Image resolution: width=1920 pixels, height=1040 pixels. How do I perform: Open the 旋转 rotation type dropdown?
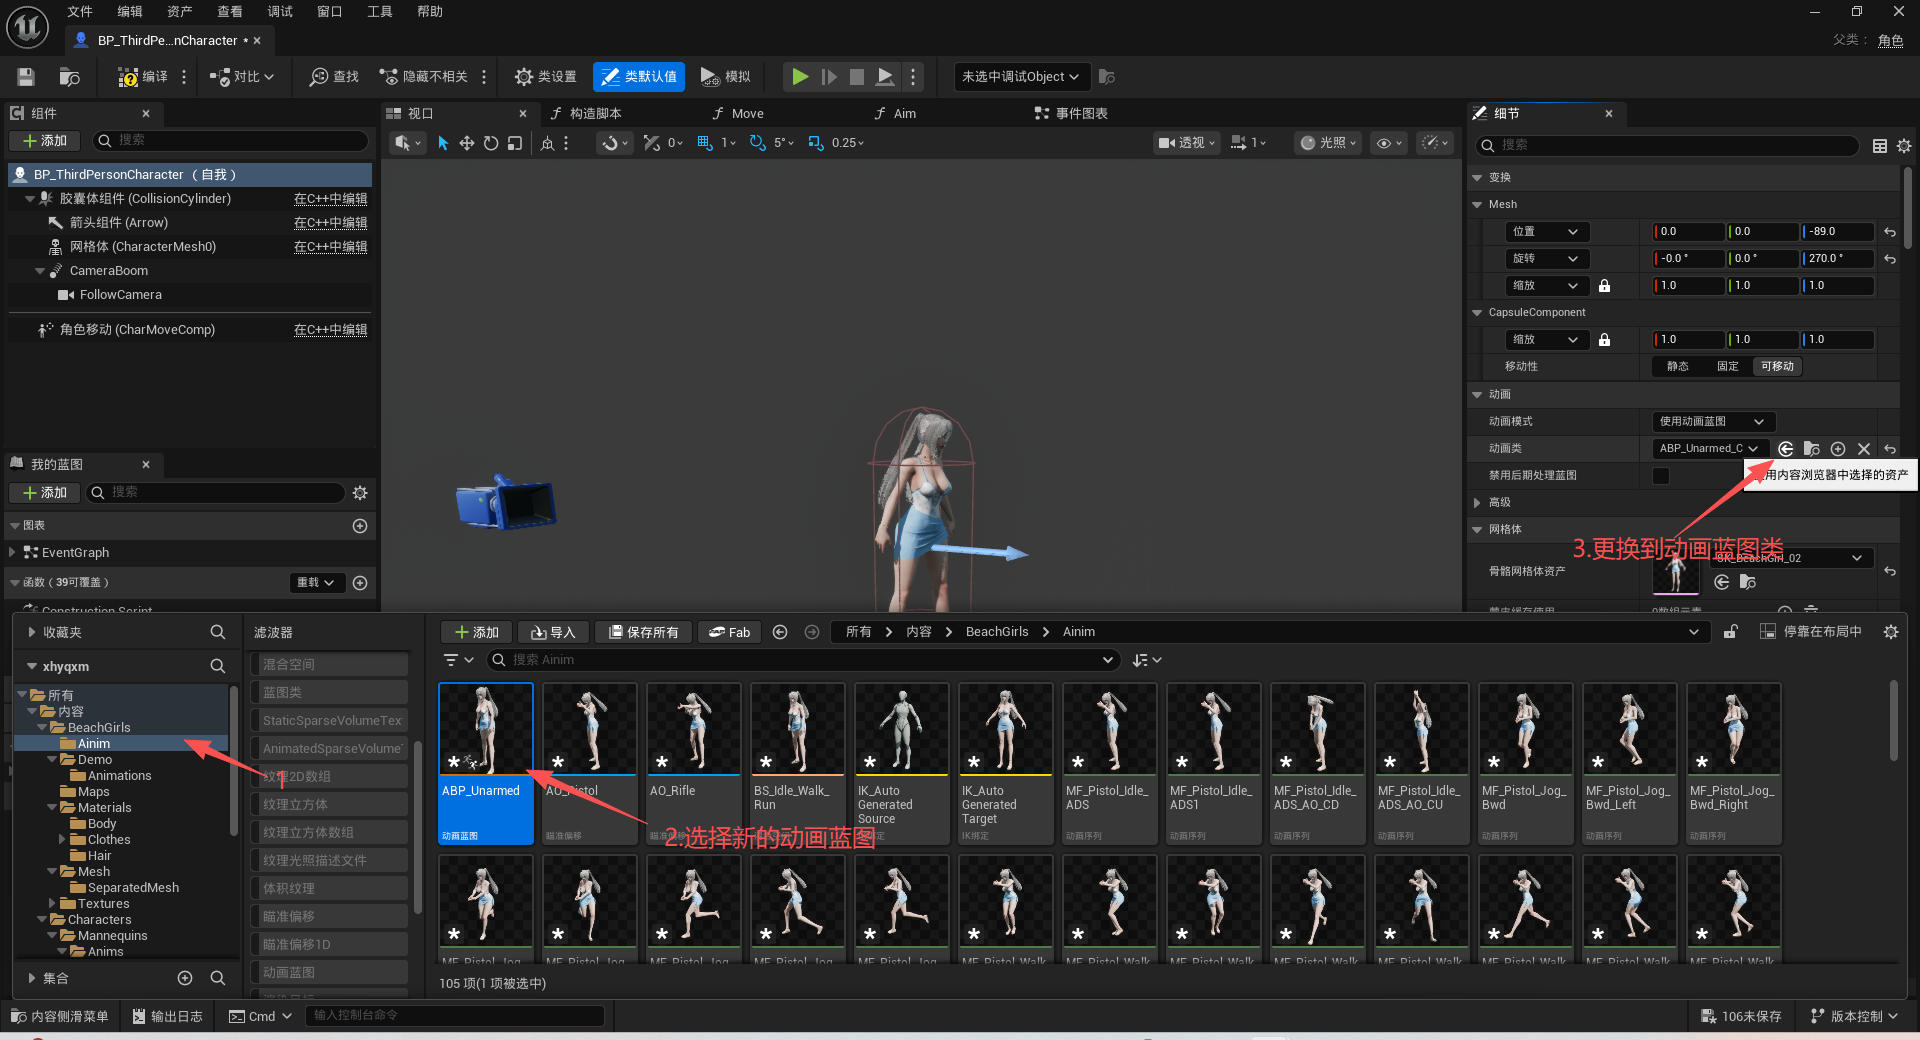click(x=1546, y=259)
